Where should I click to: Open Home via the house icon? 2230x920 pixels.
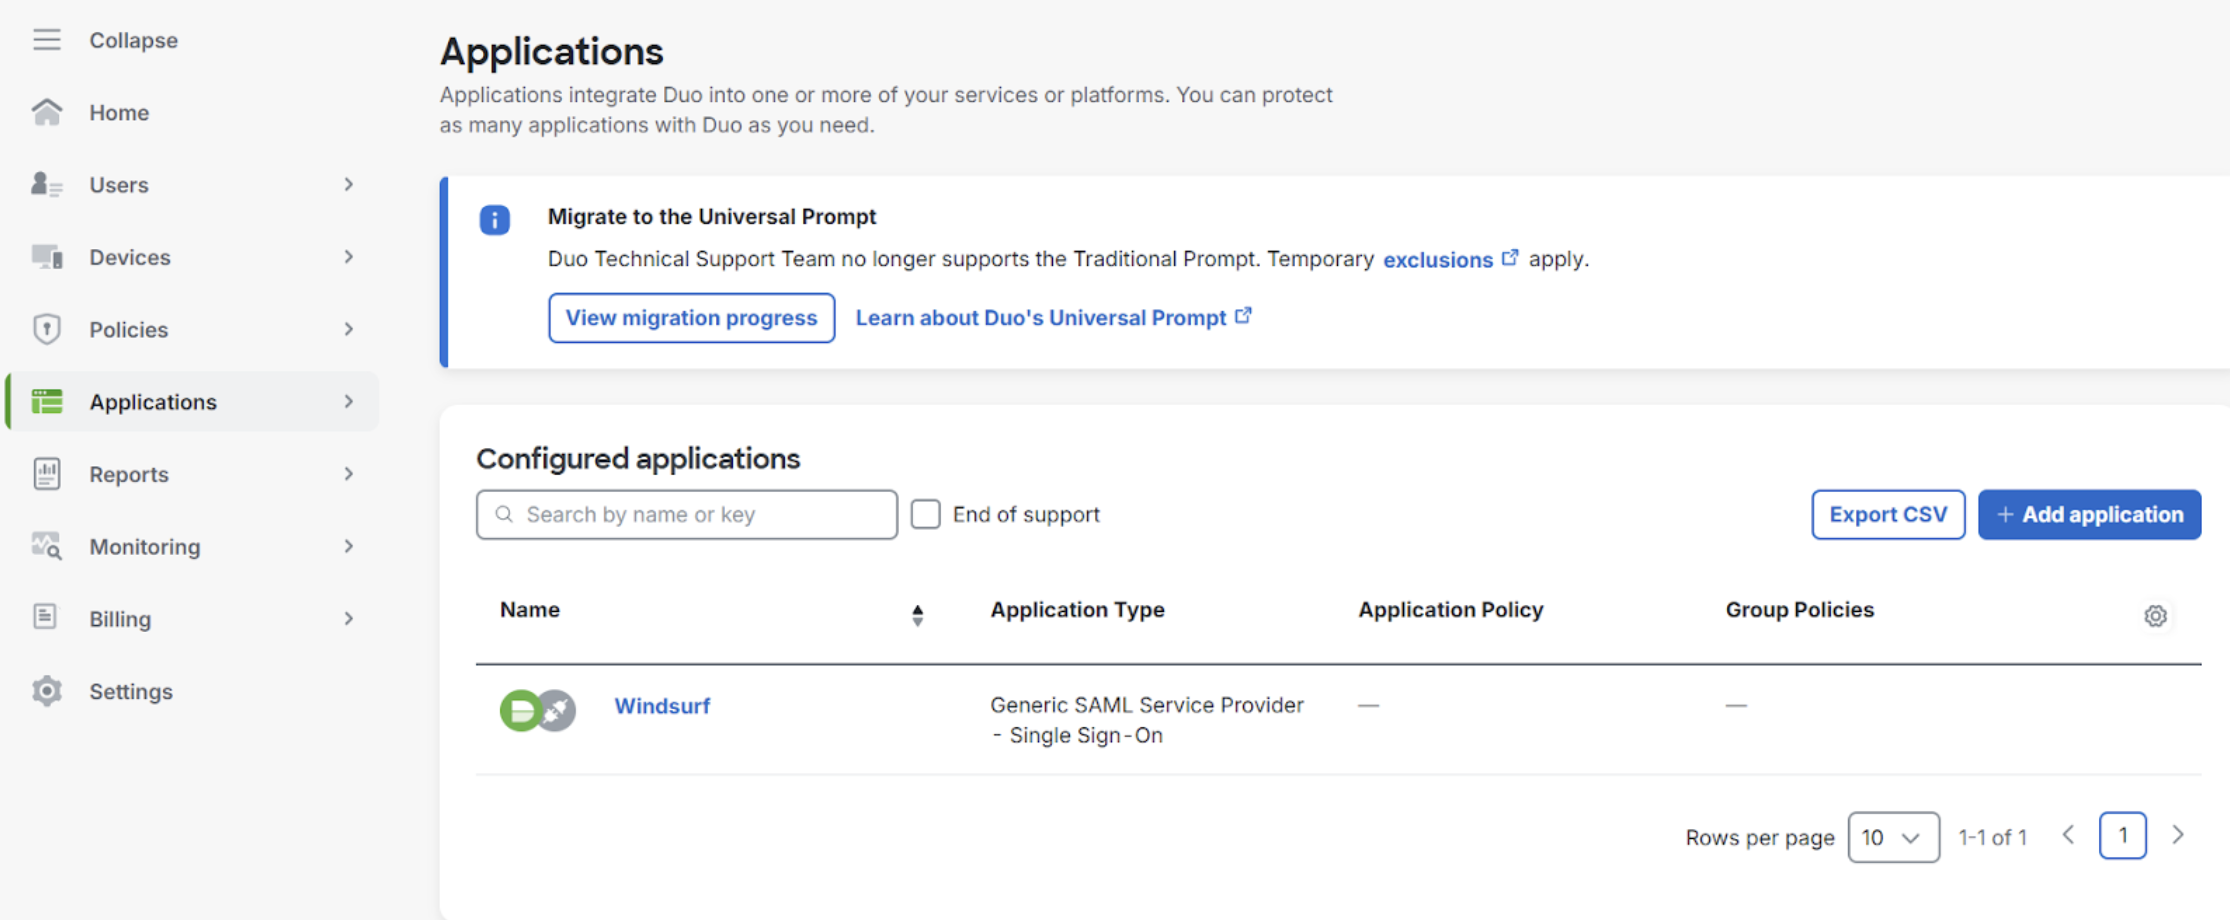pos(47,112)
